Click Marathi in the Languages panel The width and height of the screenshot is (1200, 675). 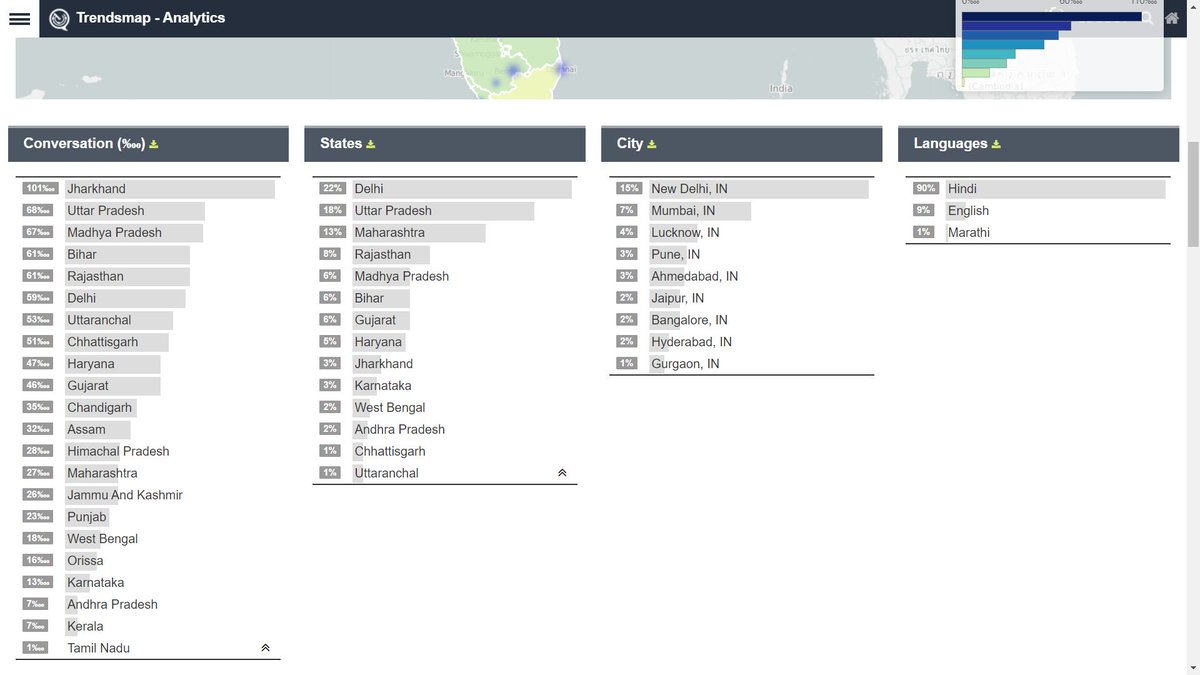pyautogui.click(x=967, y=232)
